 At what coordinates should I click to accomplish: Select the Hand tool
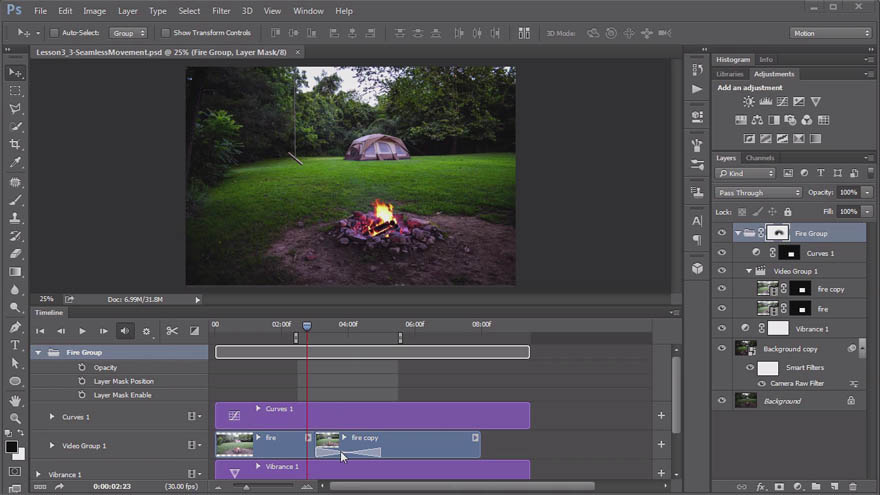pos(15,400)
